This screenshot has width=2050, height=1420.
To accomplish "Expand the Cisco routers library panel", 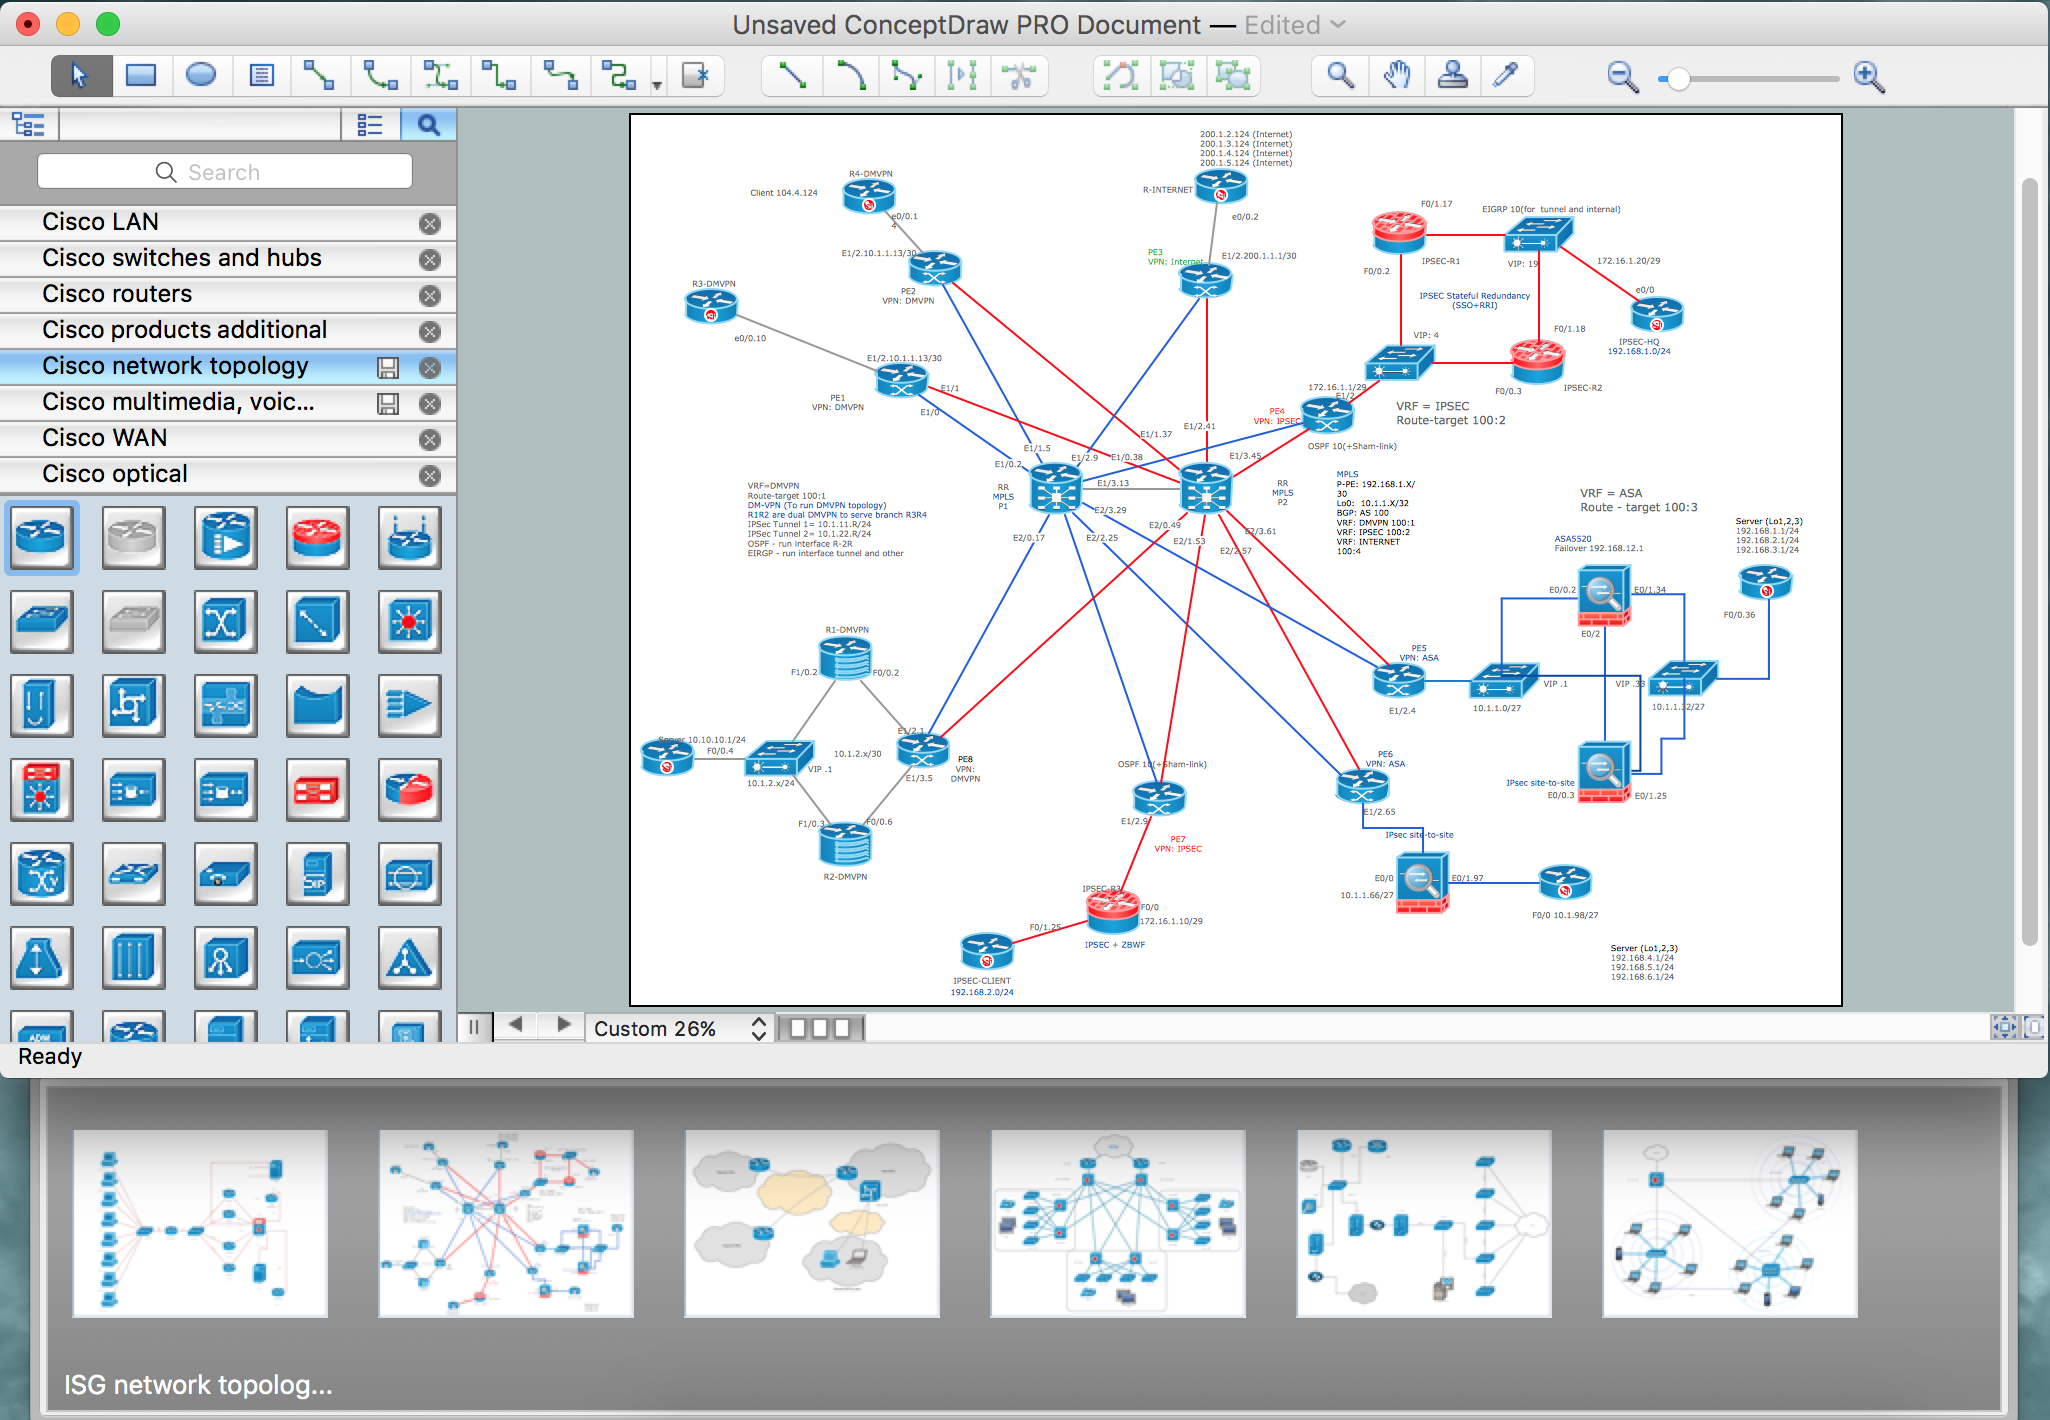I will [201, 294].
